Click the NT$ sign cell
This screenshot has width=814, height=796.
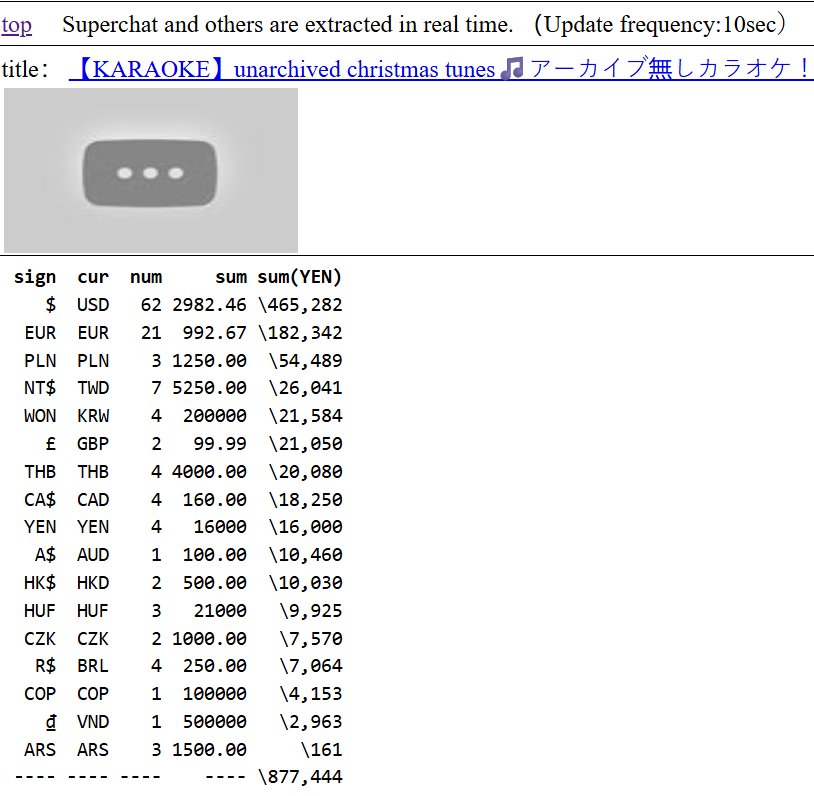[x=40, y=388]
